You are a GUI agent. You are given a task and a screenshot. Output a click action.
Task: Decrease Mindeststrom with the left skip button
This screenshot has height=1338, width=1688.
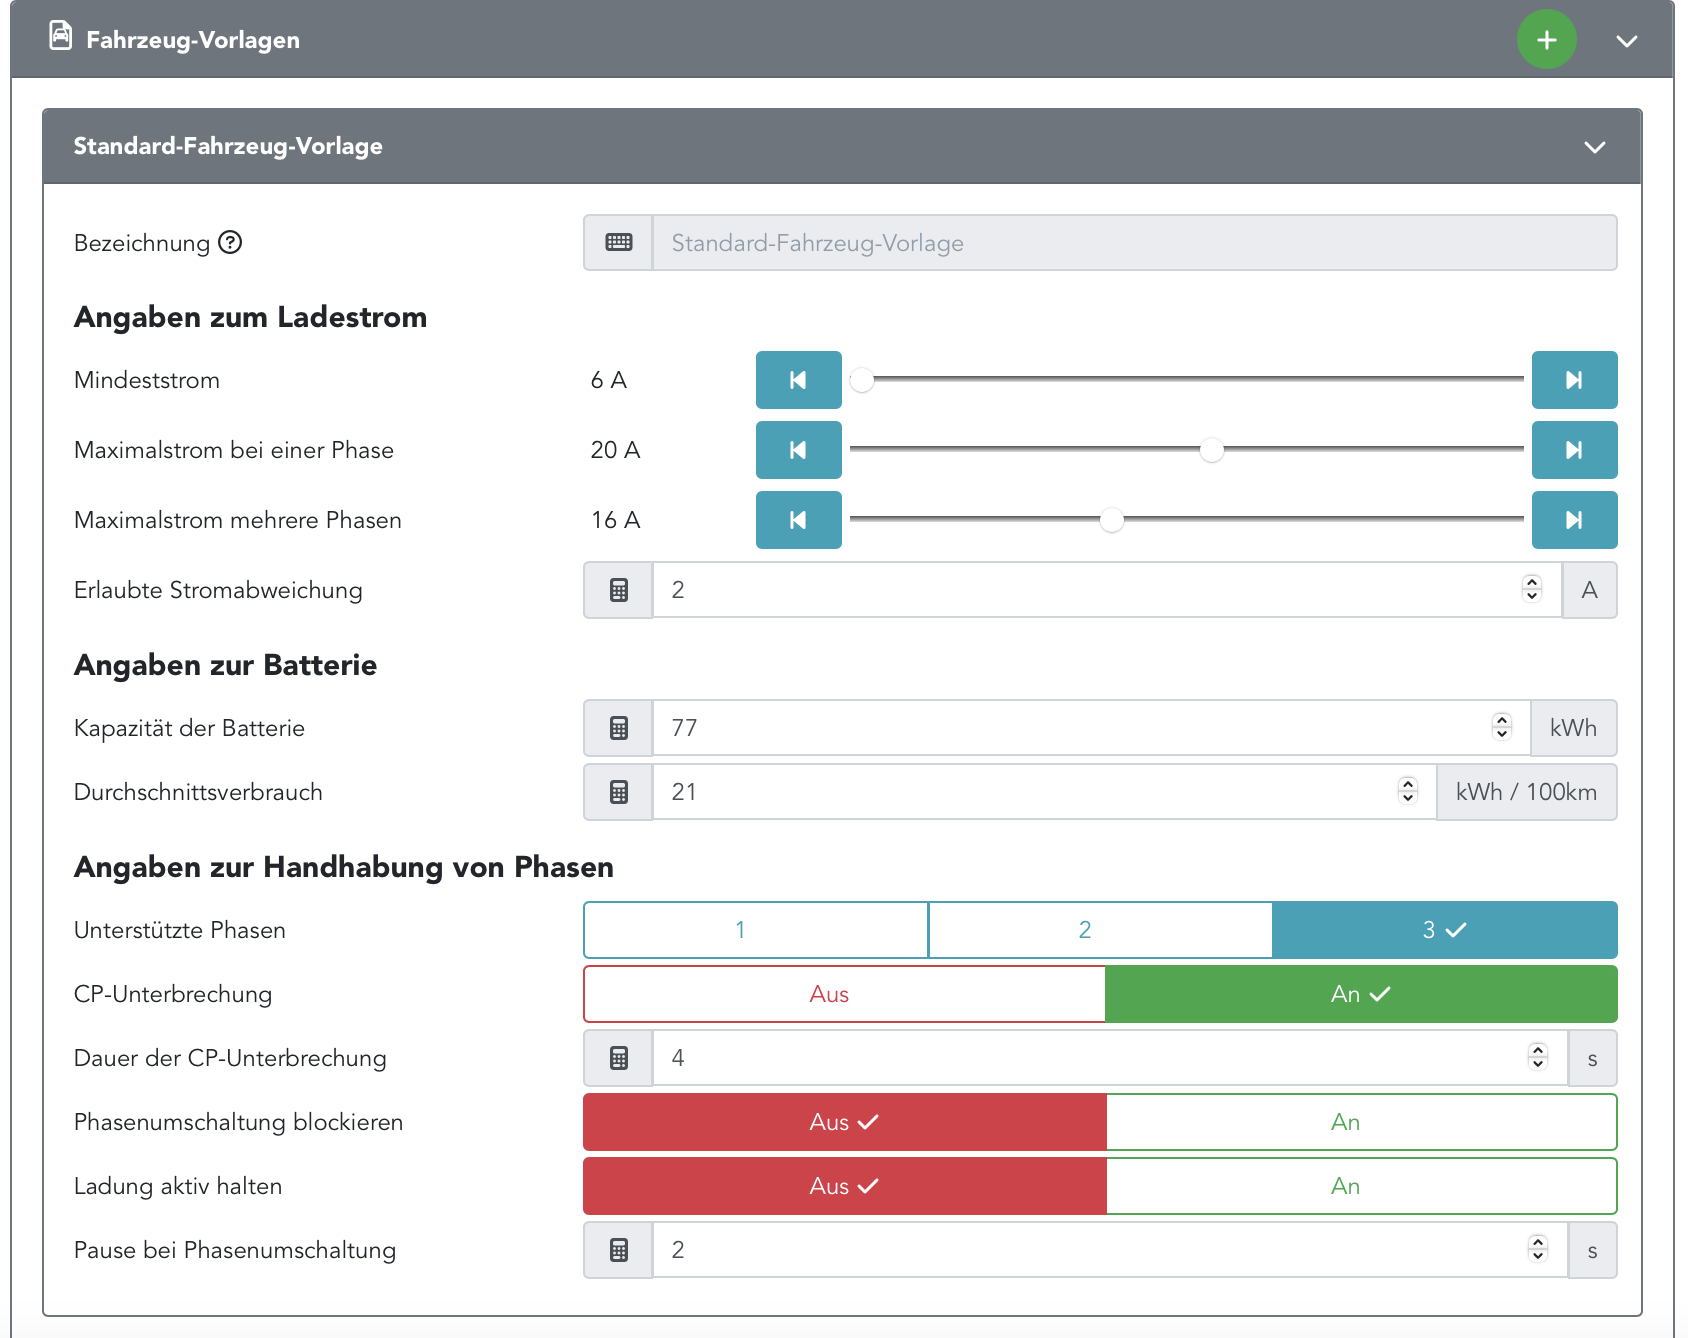[x=798, y=380]
